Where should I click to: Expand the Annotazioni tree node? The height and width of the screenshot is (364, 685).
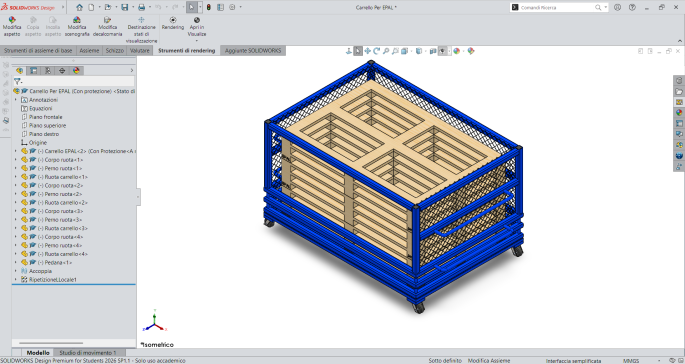click(x=16, y=100)
